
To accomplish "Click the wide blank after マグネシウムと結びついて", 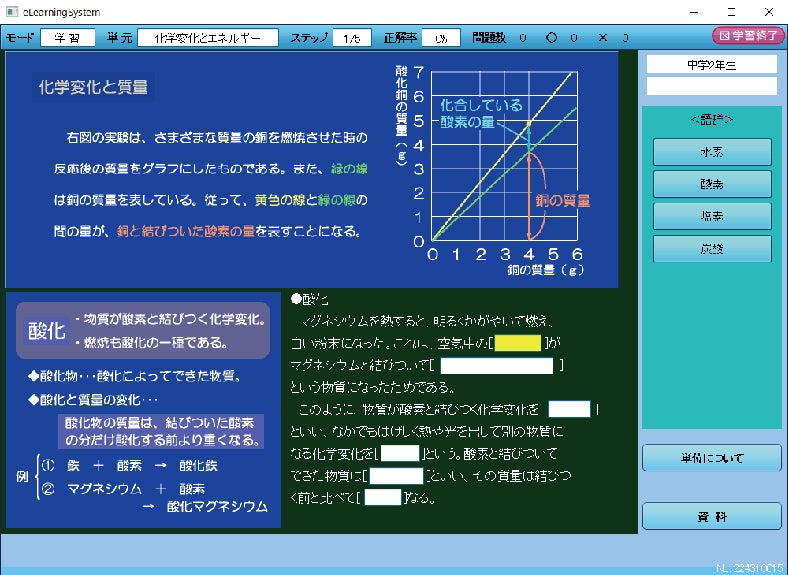I will [x=497, y=366].
